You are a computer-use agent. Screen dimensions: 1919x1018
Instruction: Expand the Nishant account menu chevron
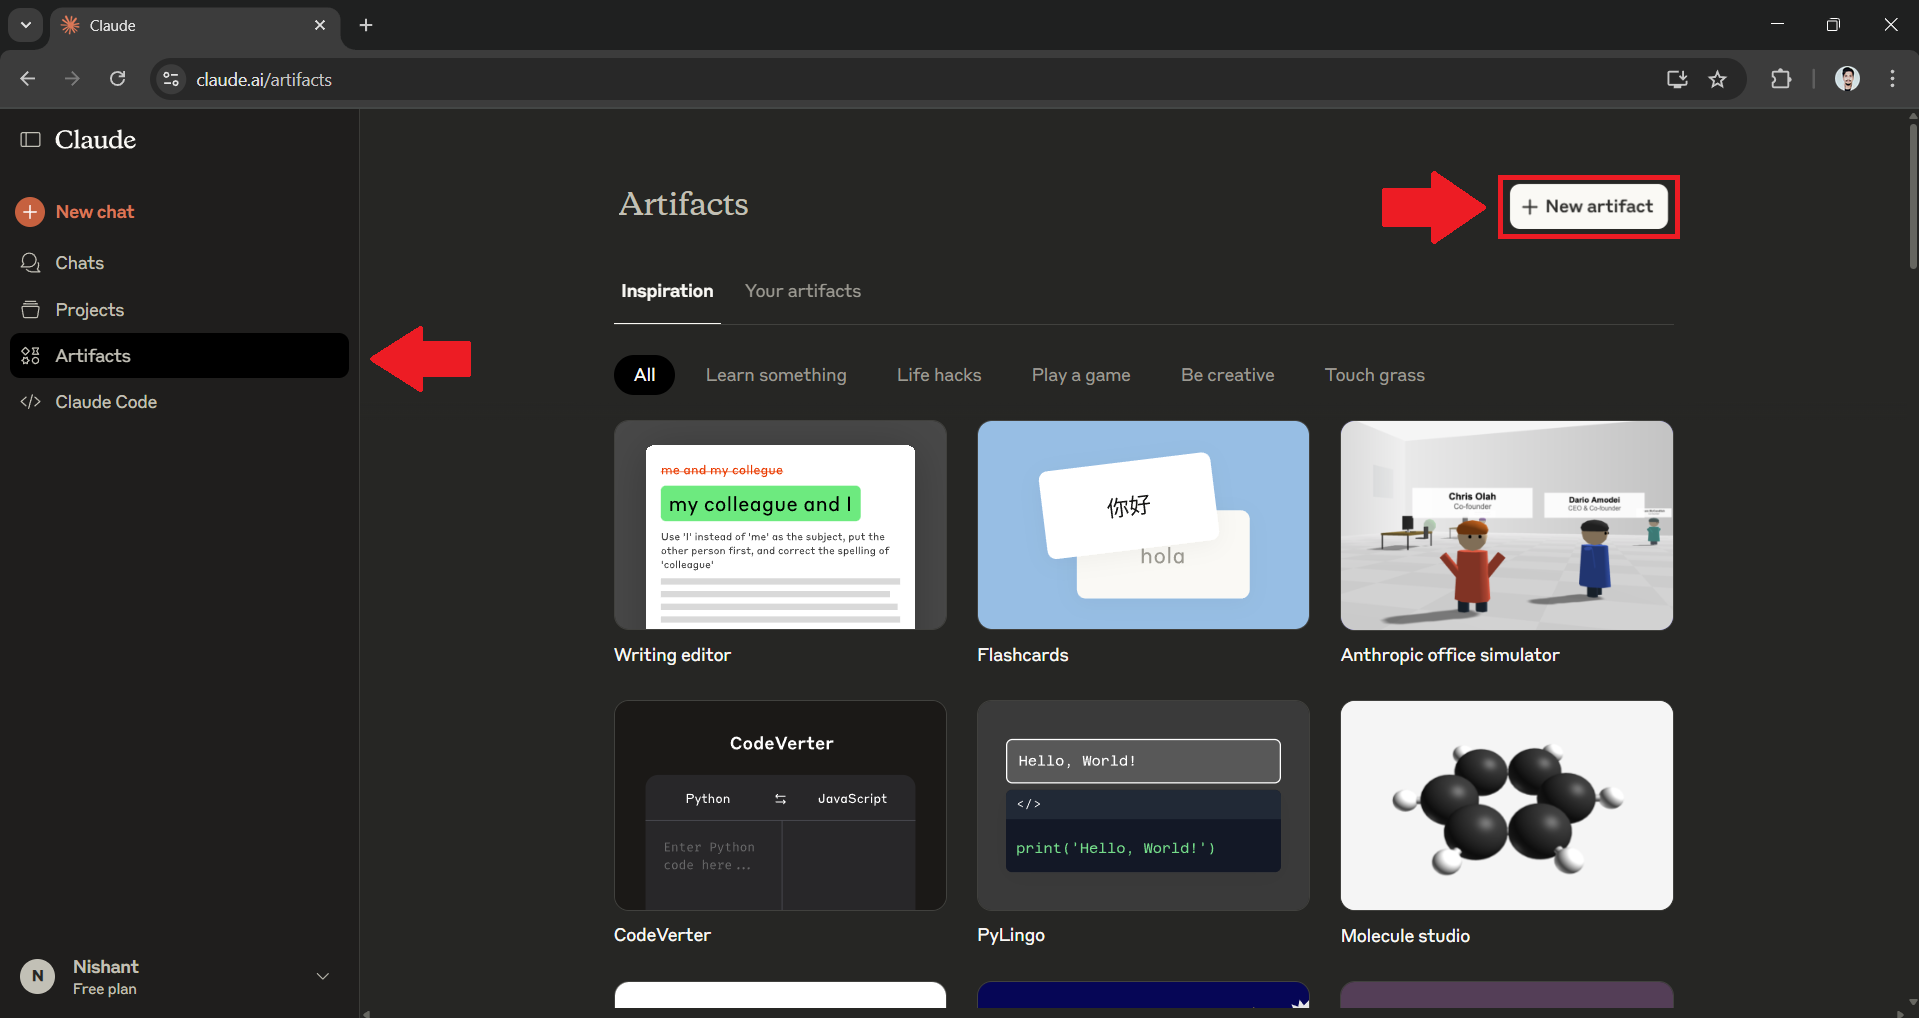click(323, 976)
